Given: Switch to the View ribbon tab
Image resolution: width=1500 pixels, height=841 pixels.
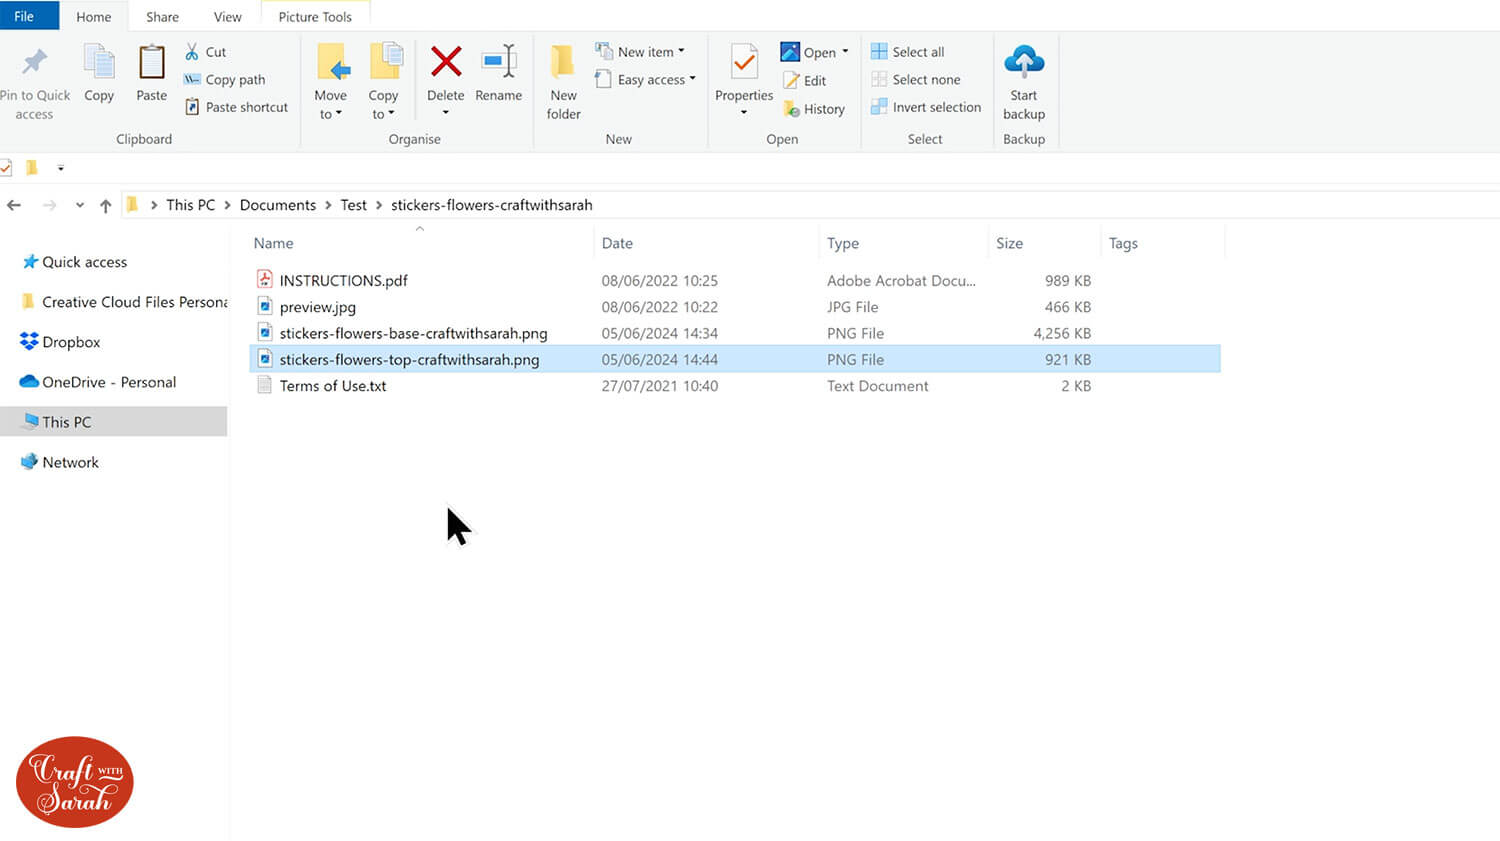Looking at the screenshot, I should [227, 17].
